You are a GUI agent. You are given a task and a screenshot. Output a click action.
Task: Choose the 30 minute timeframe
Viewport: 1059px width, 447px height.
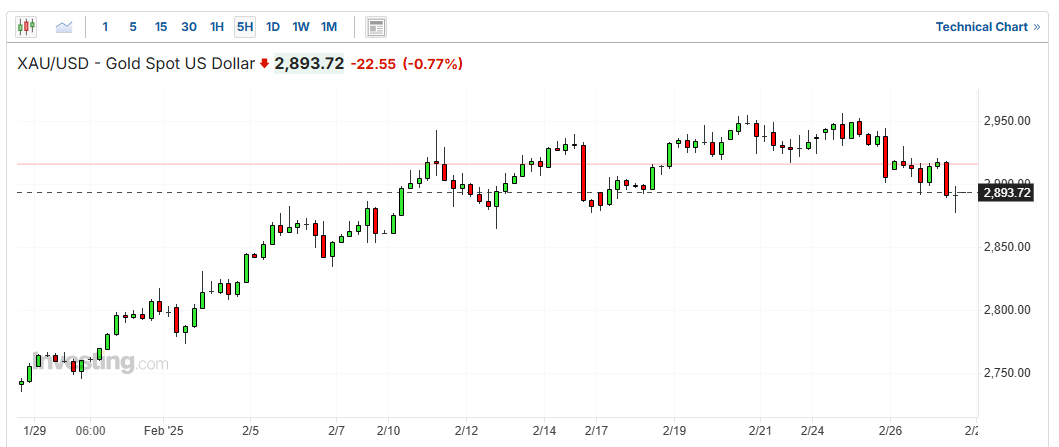(x=189, y=27)
